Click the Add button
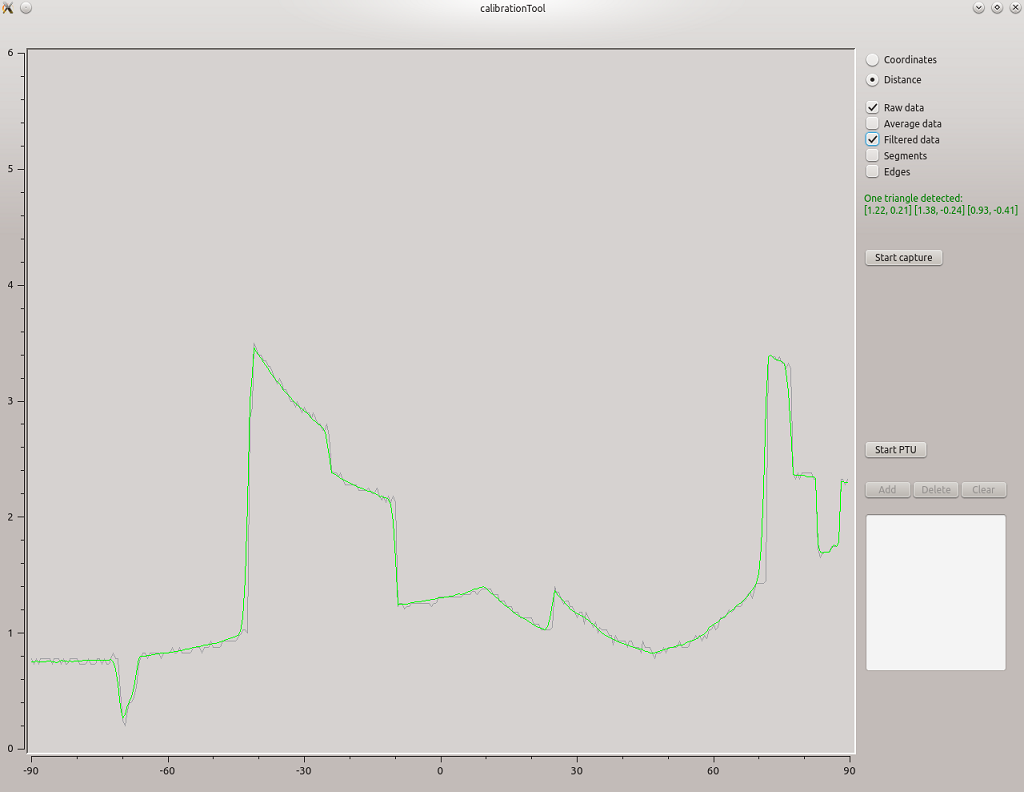 [x=887, y=490]
